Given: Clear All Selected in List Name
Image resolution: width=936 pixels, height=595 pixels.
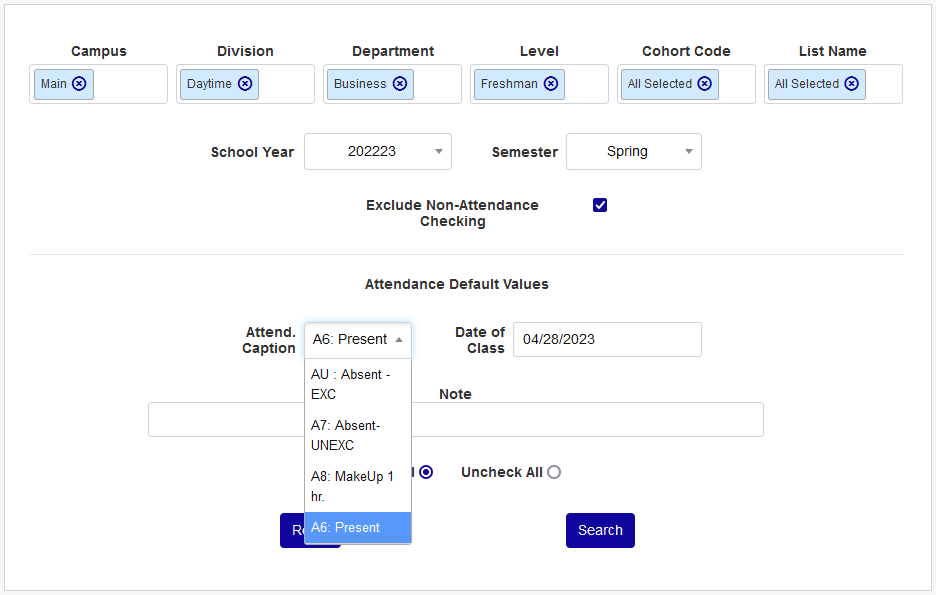Looking at the screenshot, I should 852,84.
